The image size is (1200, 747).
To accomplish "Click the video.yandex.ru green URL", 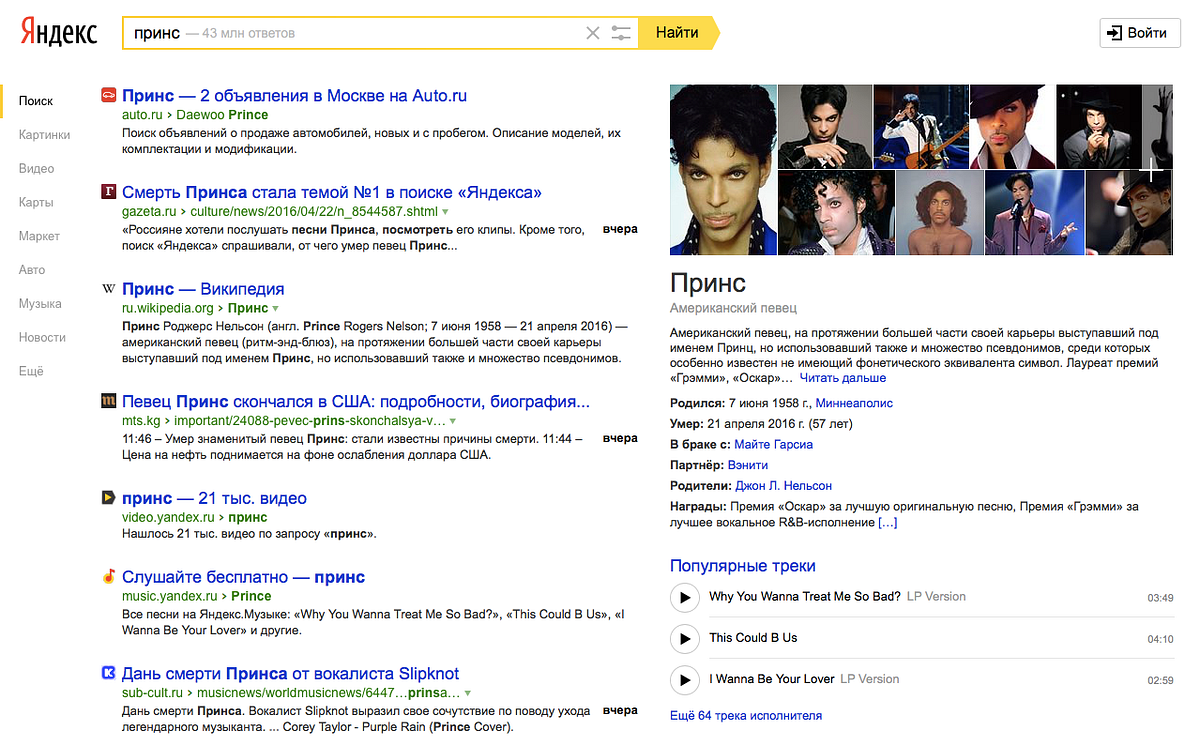I will [x=168, y=518].
